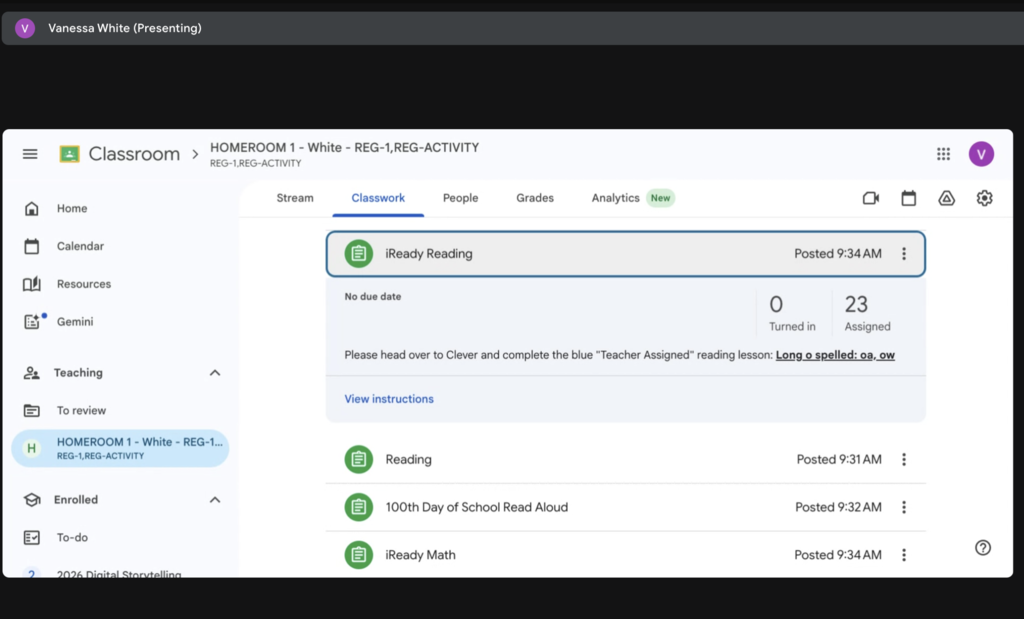Open the class Drive folder

point(946,198)
